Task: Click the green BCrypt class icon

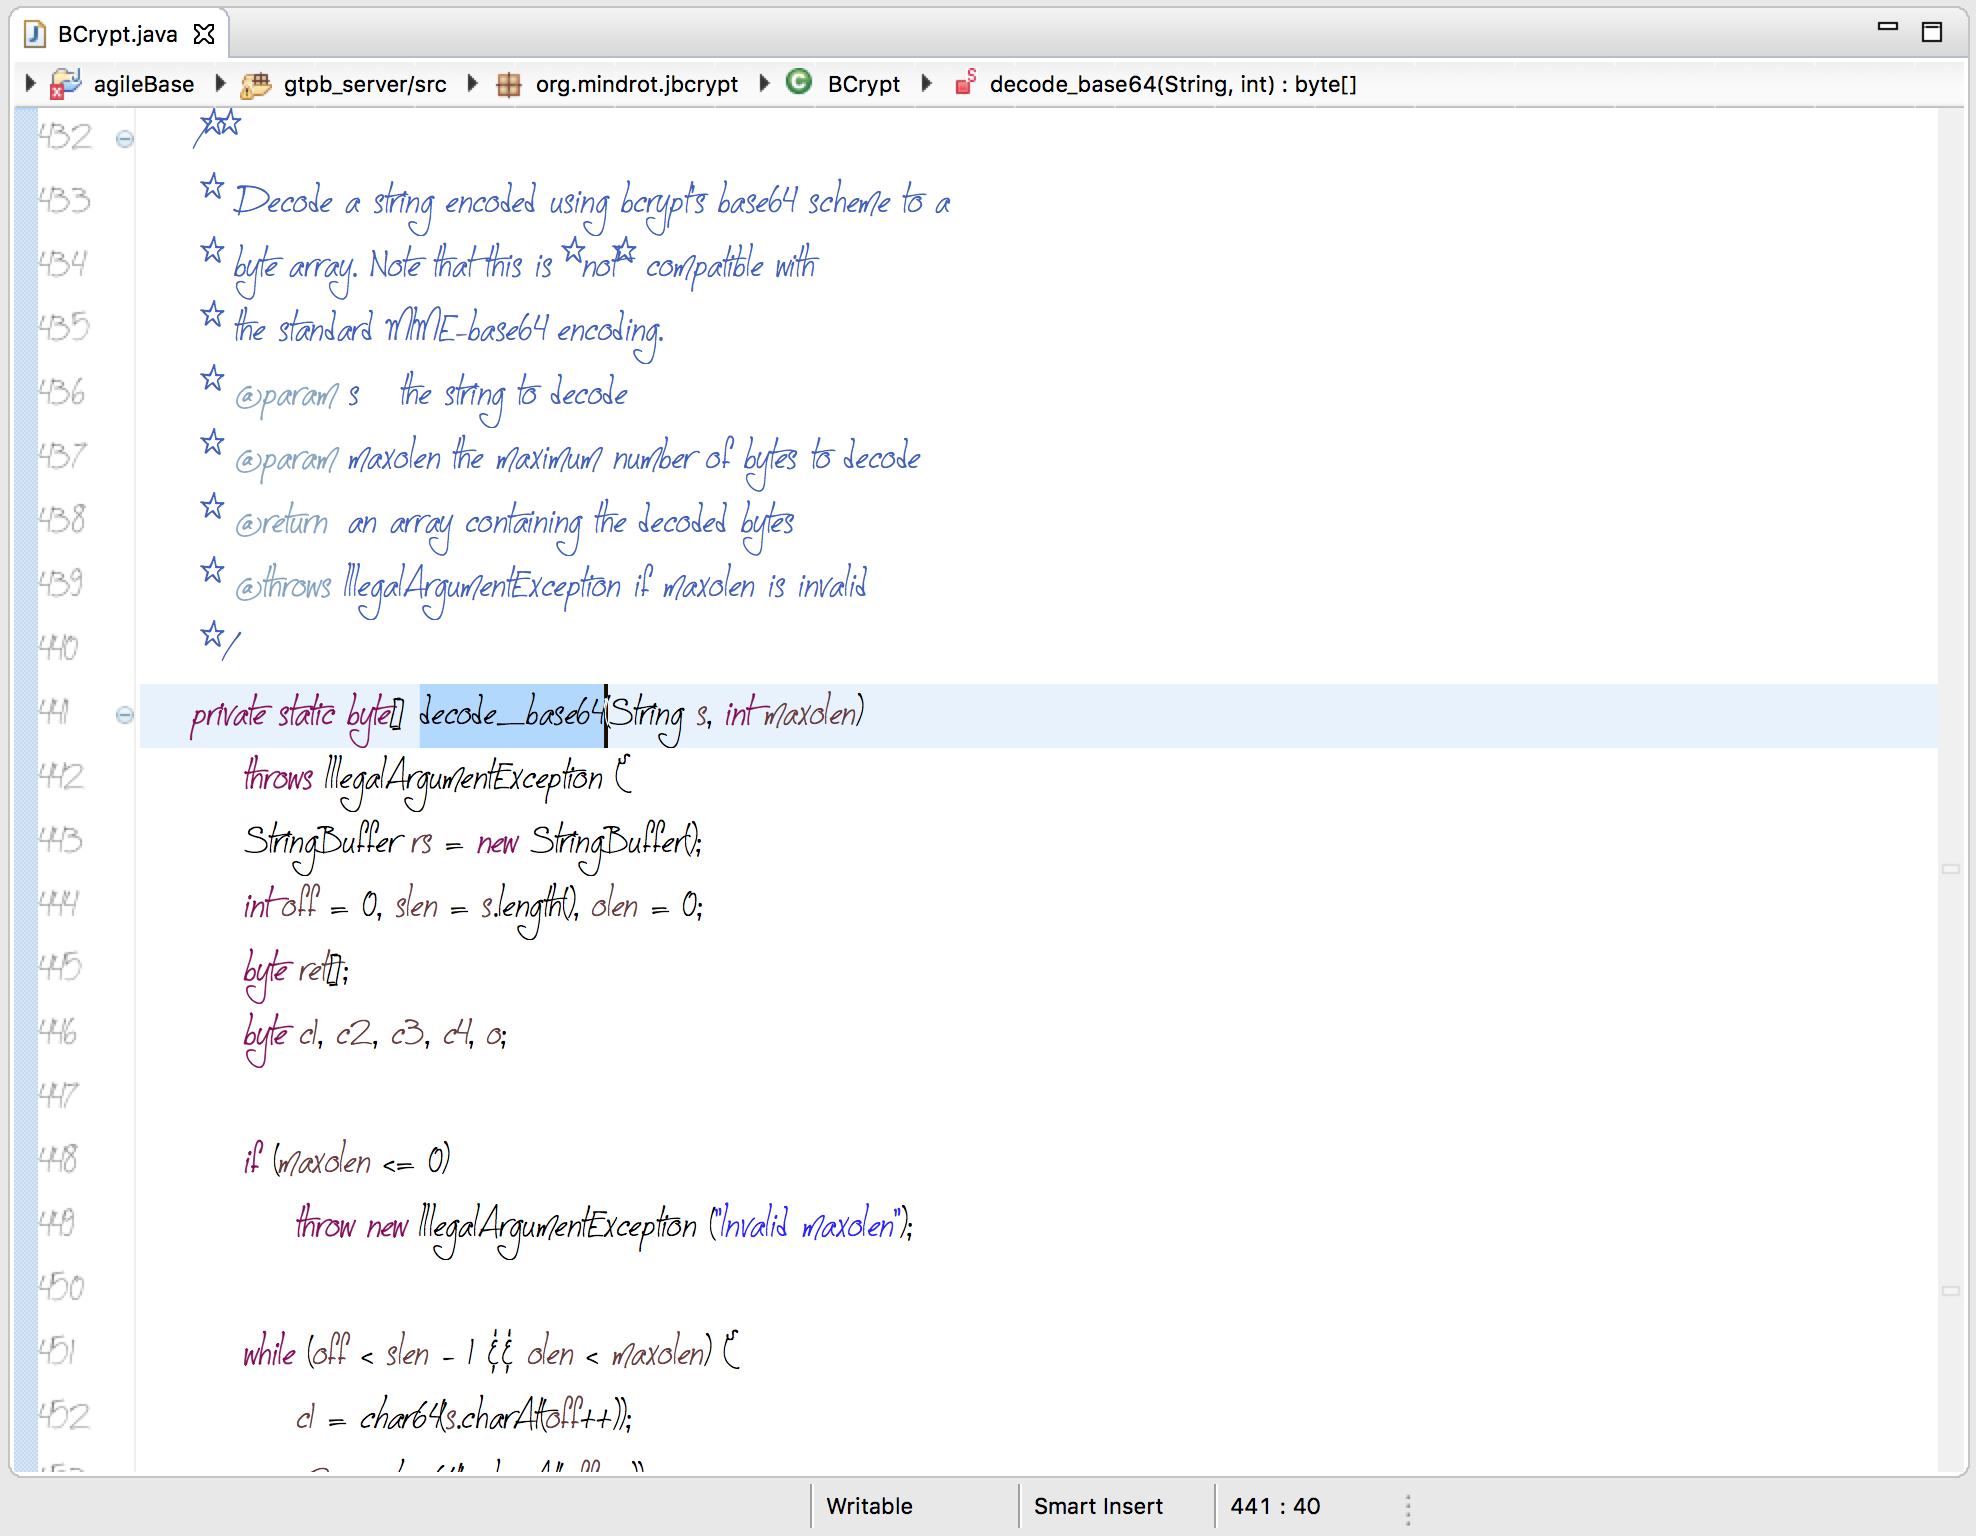Action: point(799,82)
